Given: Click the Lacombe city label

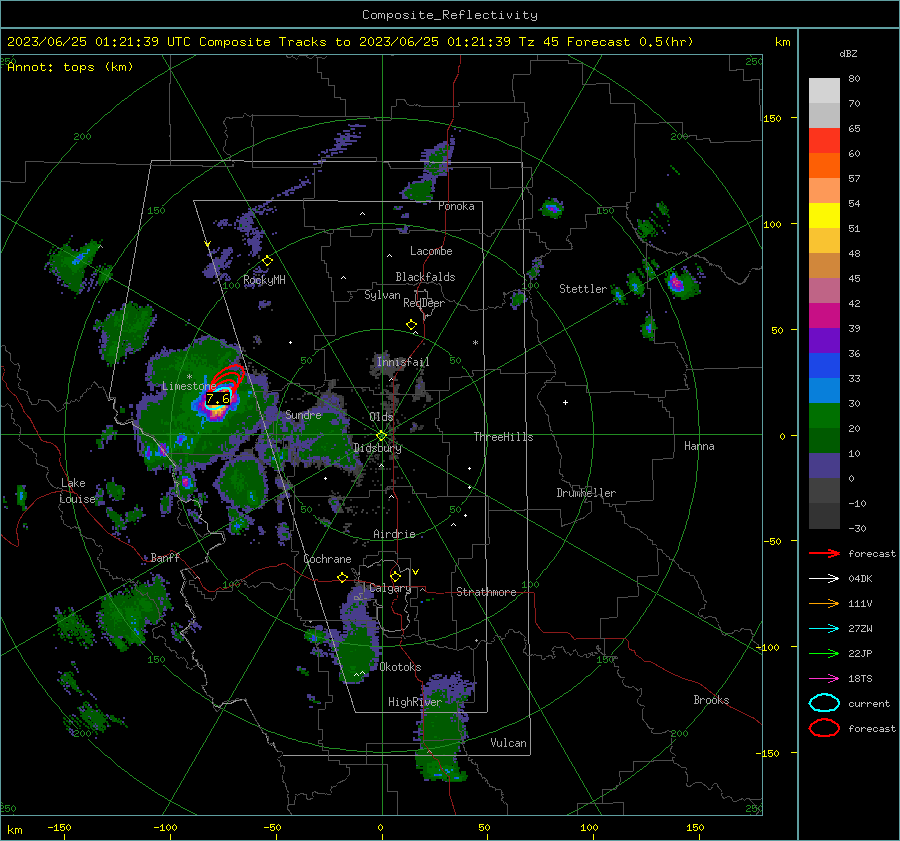Looking at the screenshot, I should [x=431, y=251].
